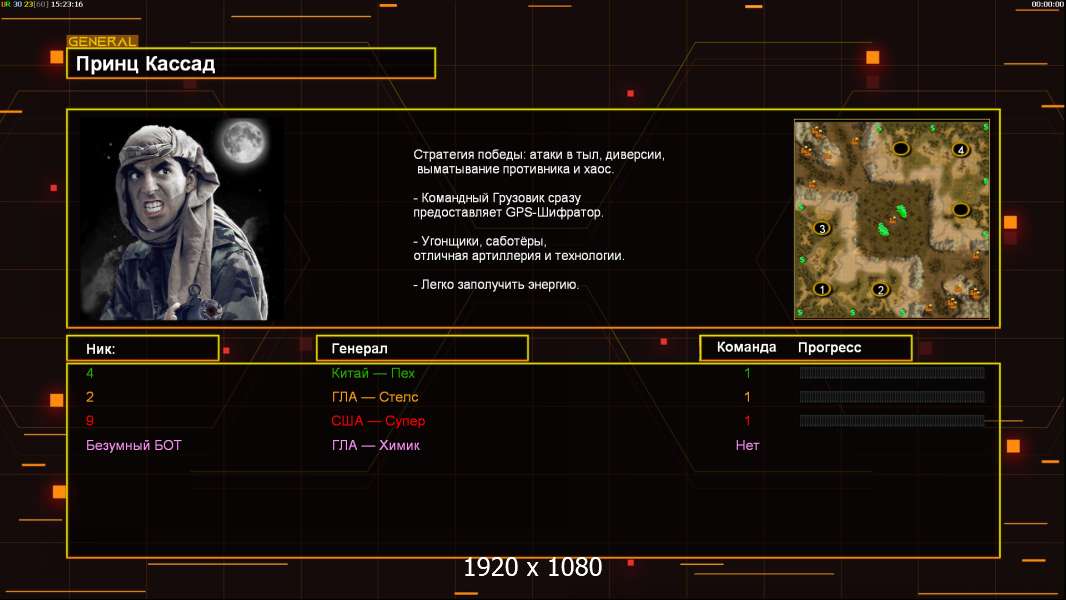The width and height of the screenshot is (1066, 600).
Task: Click start position 1 on the minimap
Action: pyautogui.click(x=822, y=289)
